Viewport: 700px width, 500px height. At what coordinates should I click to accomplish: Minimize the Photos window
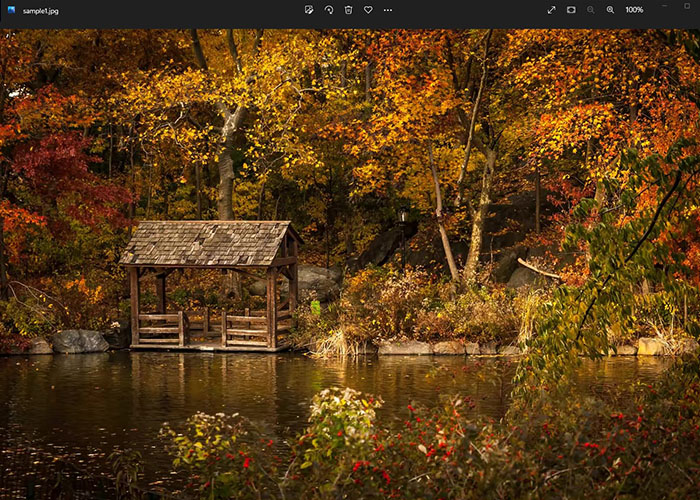pyautogui.click(x=665, y=6)
